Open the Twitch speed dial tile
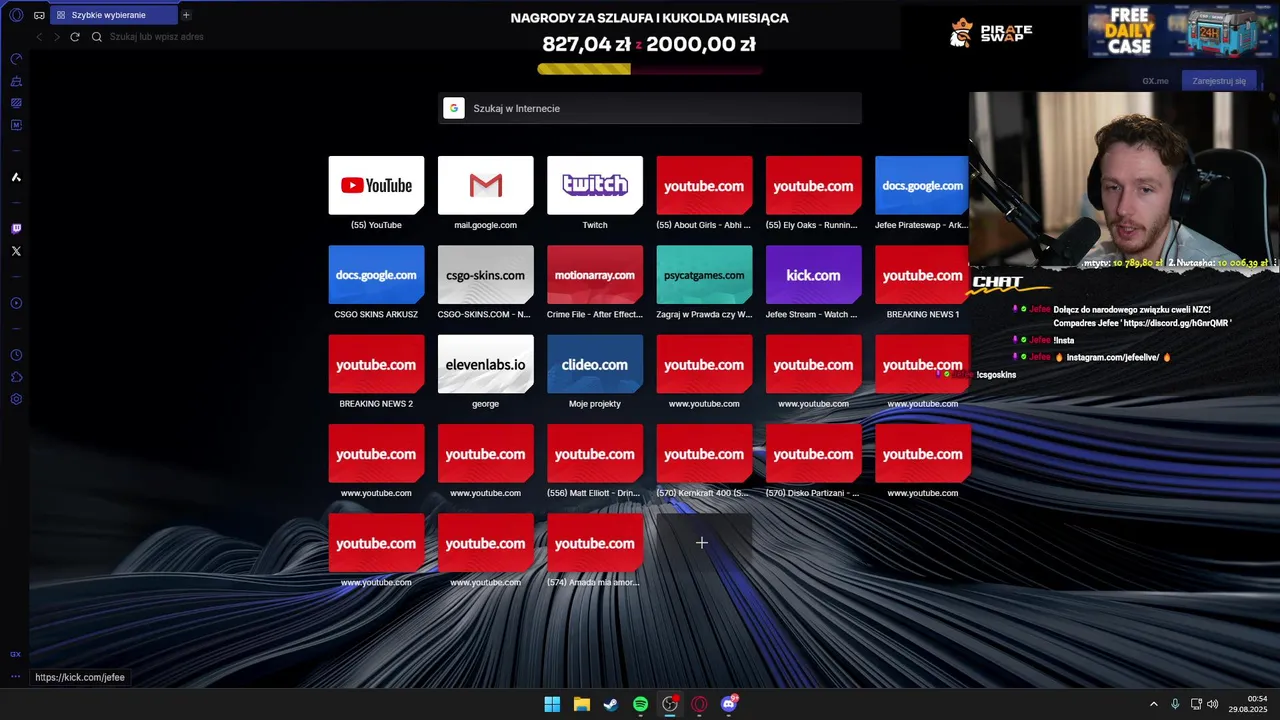The height and width of the screenshot is (720, 1280). [595, 185]
